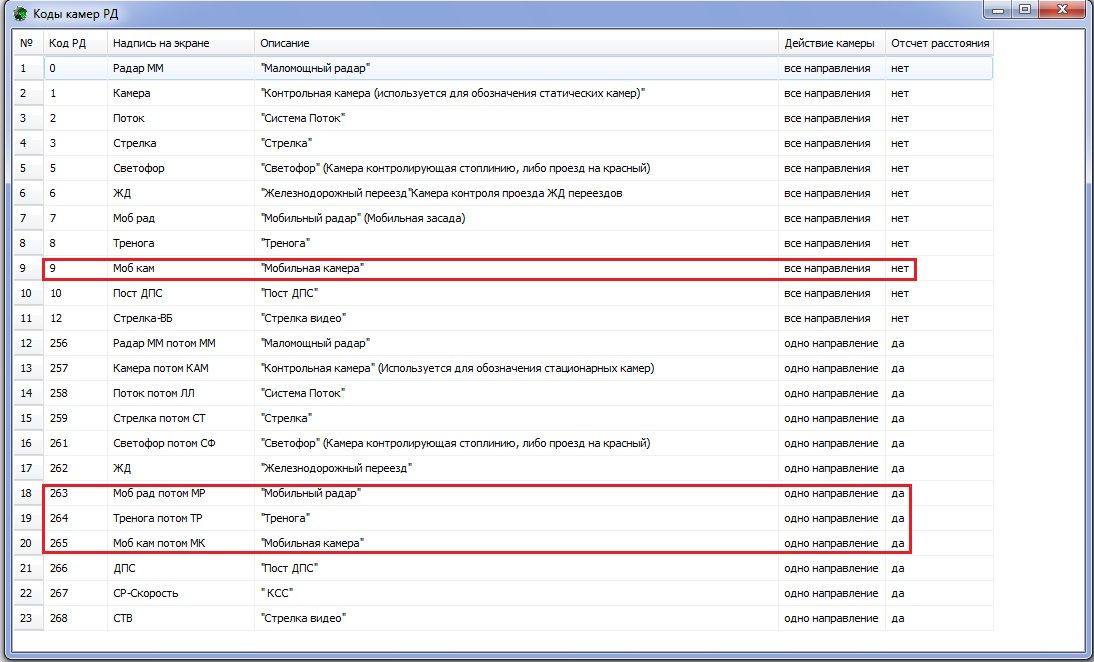Click row number 17 in the № column
The width and height of the screenshot is (1094, 662).
coord(26,468)
